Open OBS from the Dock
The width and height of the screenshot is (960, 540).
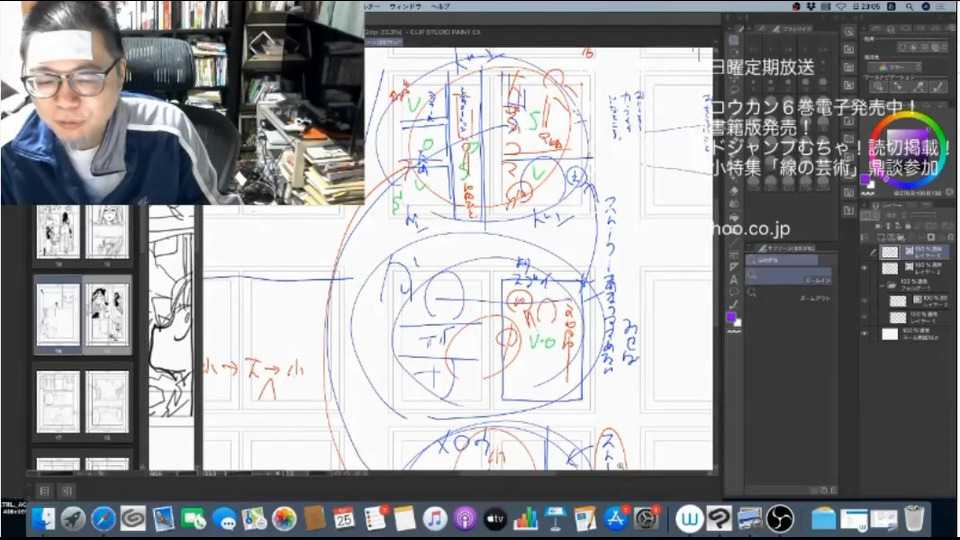click(779, 519)
